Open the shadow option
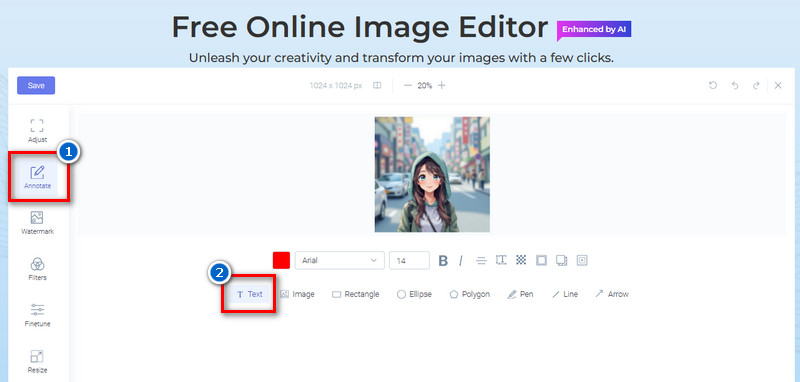 (561, 260)
